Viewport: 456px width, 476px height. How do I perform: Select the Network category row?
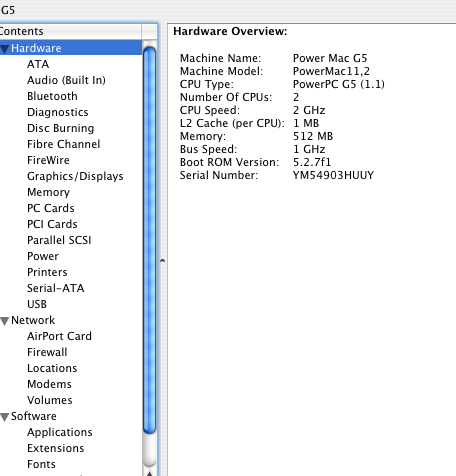tap(71, 320)
